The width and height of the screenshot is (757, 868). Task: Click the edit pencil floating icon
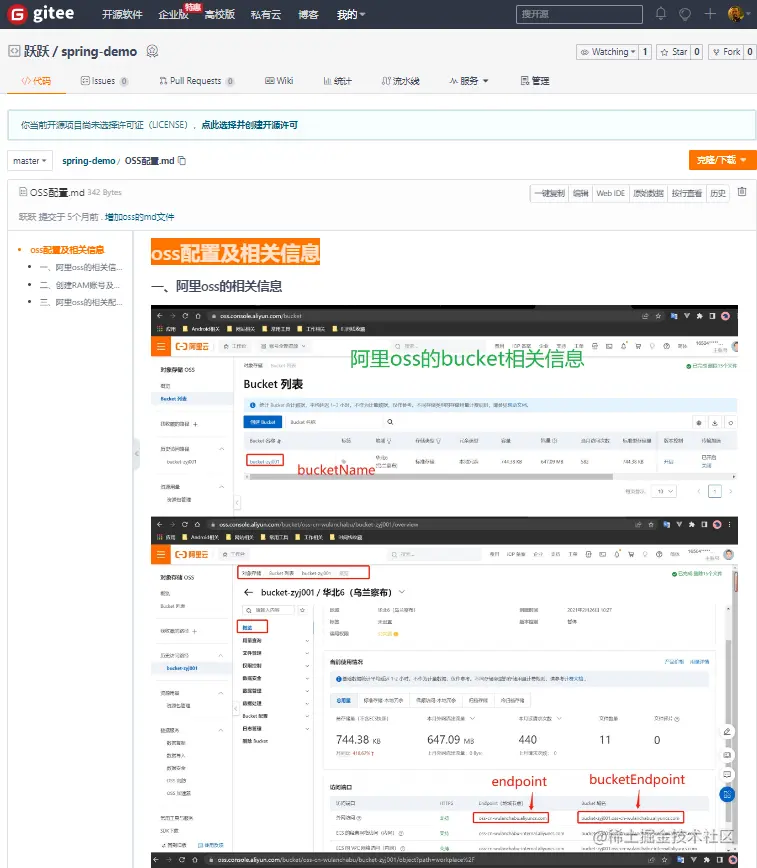tap(727, 732)
